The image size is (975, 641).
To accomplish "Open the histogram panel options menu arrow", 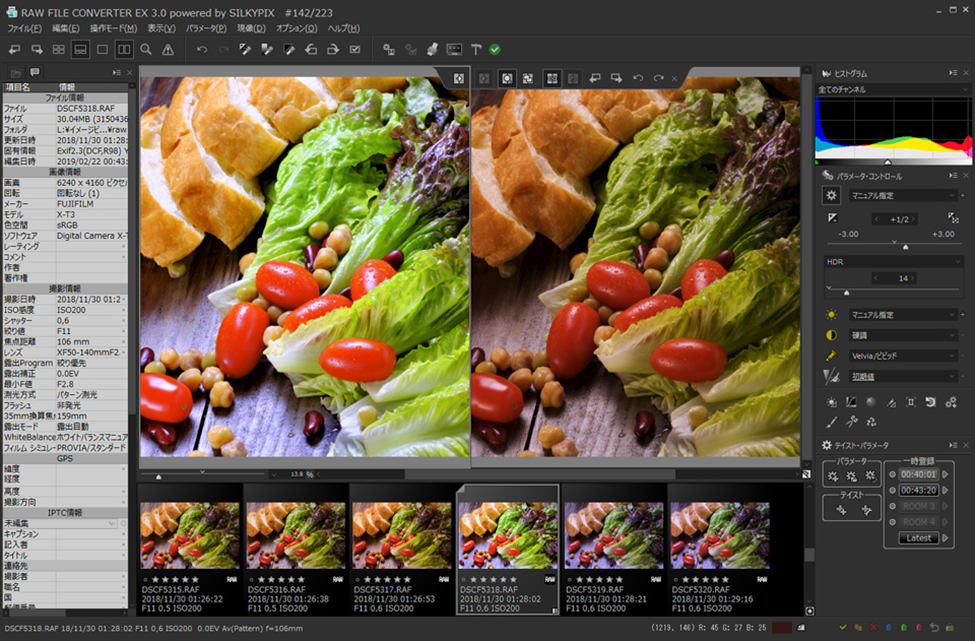I will (953, 73).
